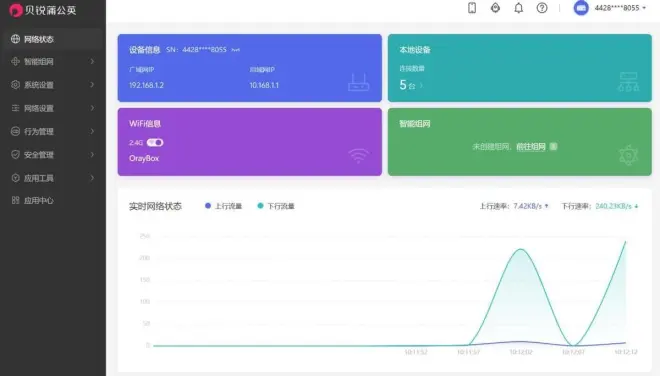Toggle the 2.4G WiFi switch
Viewport: 660px width, 376px height.
point(155,143)
